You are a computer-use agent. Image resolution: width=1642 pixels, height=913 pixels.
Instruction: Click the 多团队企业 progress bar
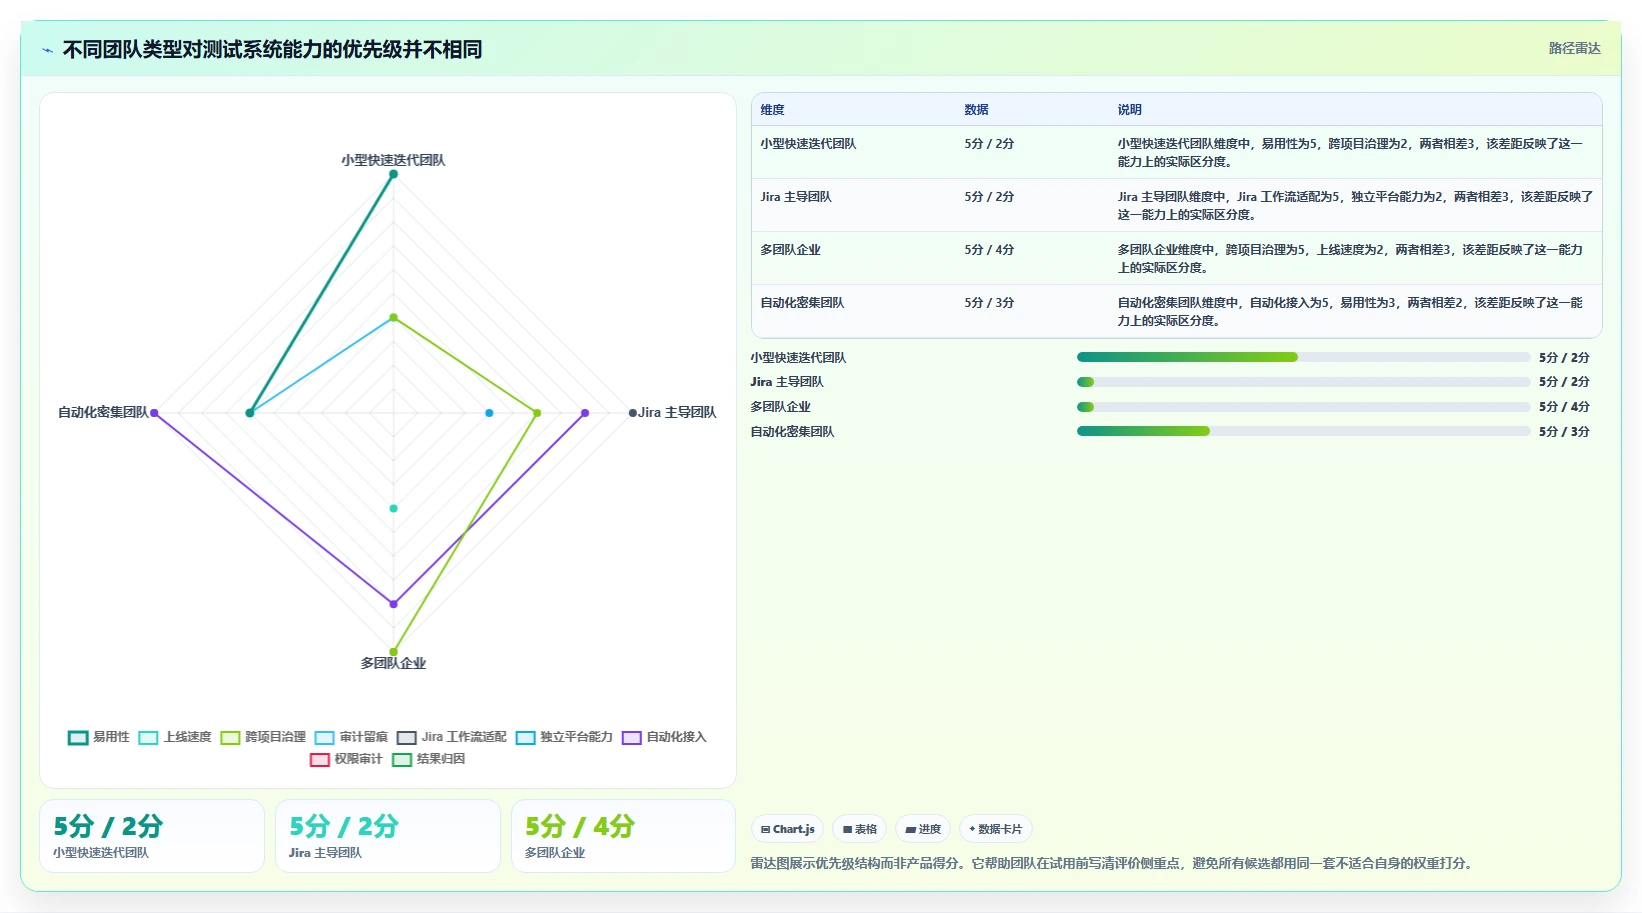[x=1303, y=407]
